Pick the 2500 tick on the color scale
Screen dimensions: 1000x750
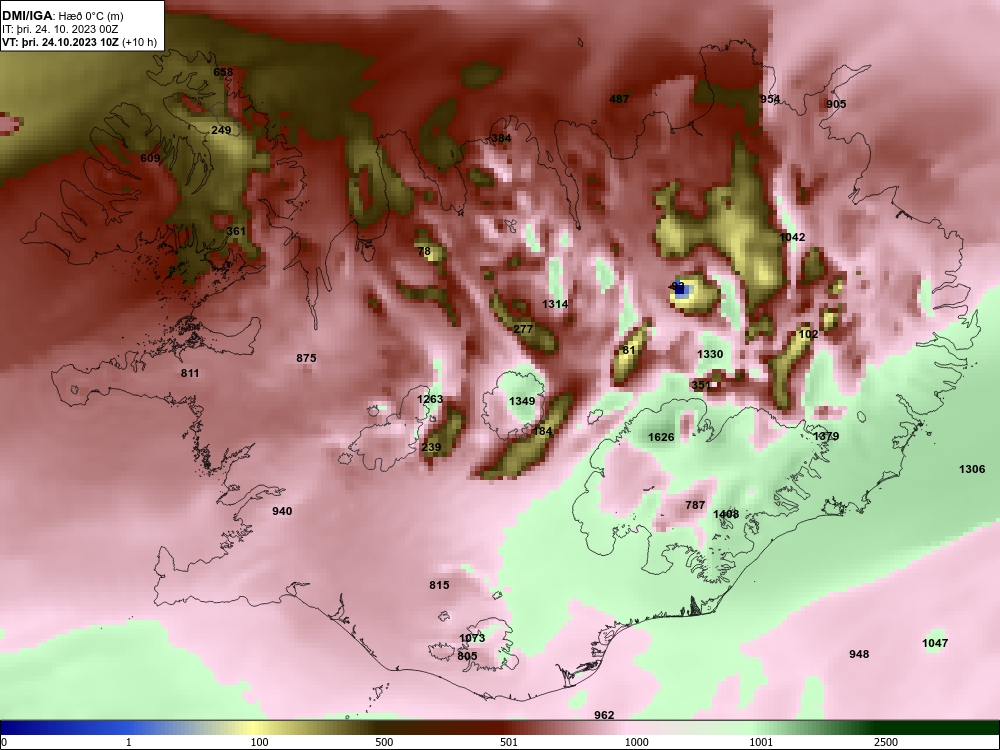(x=886, y=742)
